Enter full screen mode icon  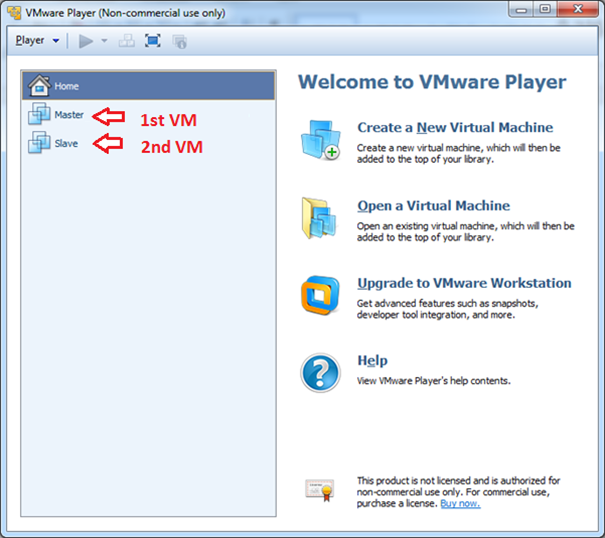coord(153,41)
